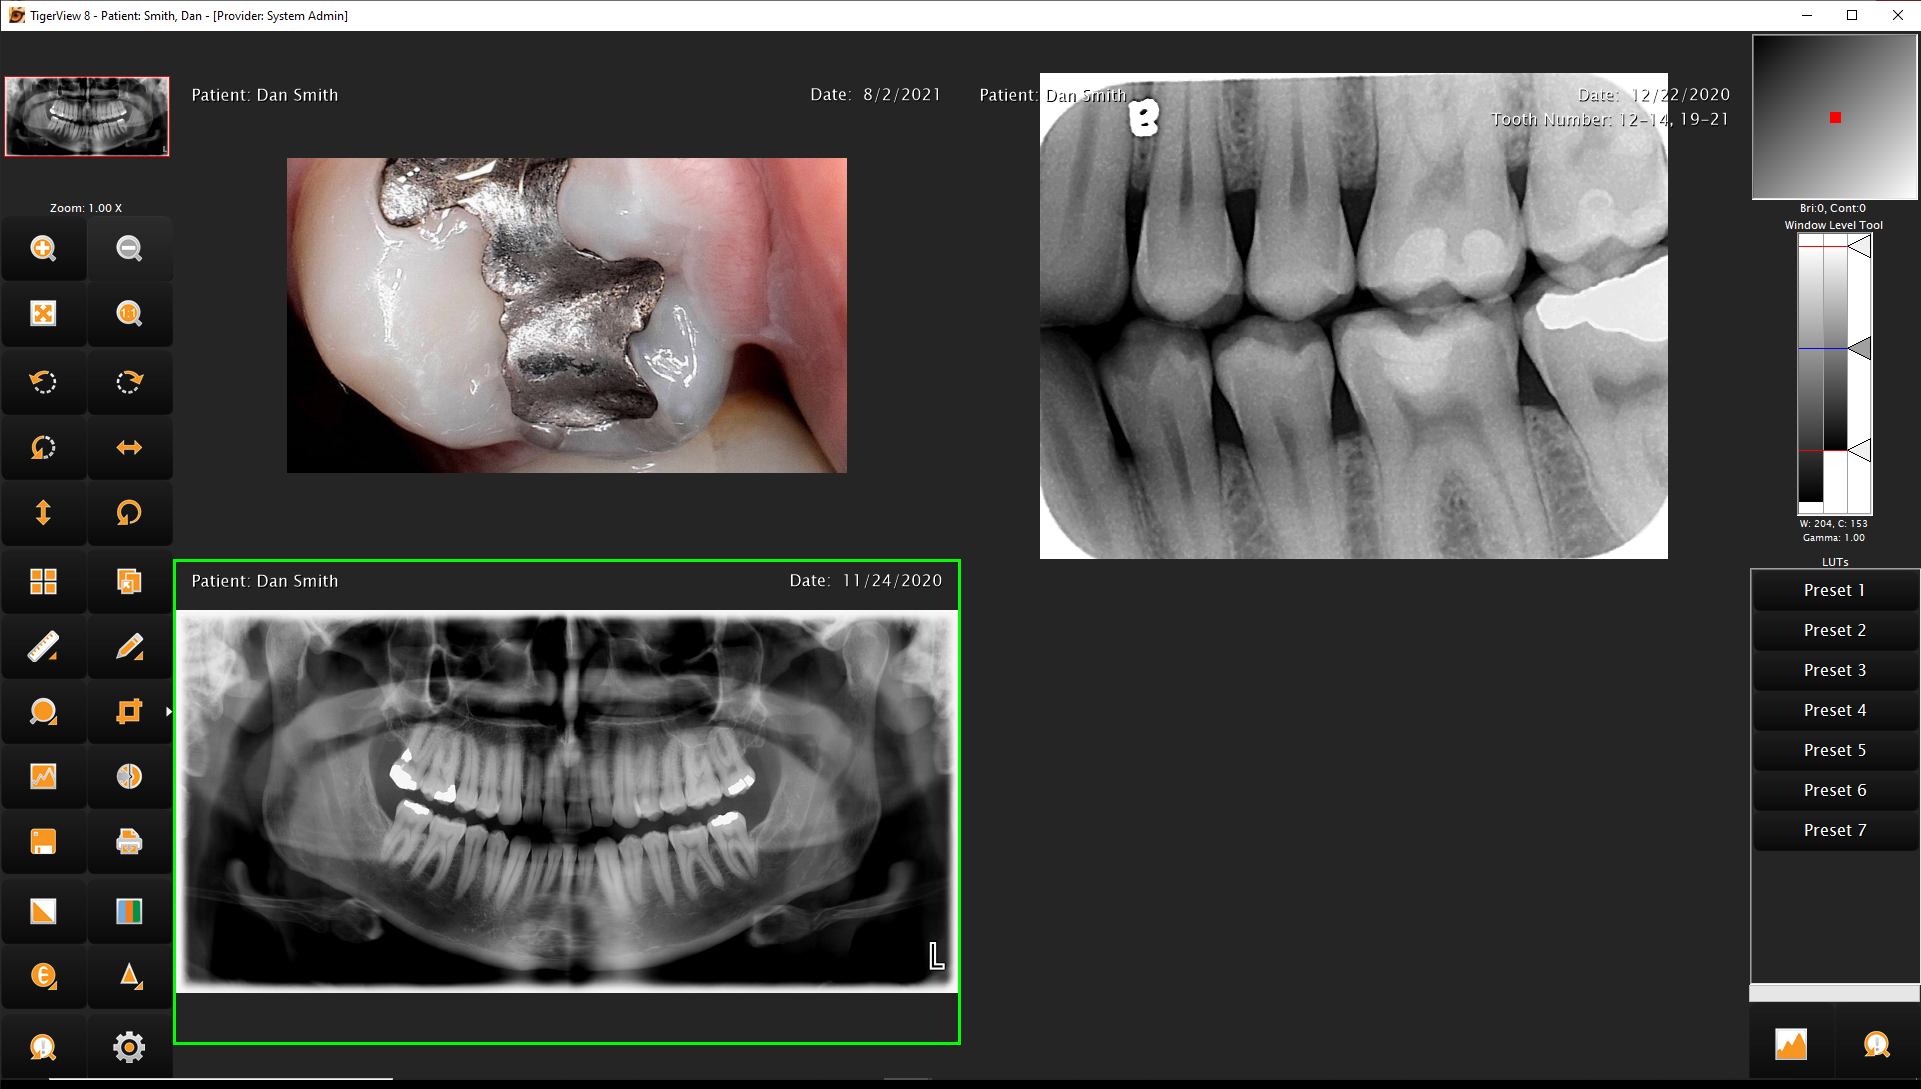Open settings with the gear icon
The width and height of the screenshot is (1921, 1089).
129,1047
